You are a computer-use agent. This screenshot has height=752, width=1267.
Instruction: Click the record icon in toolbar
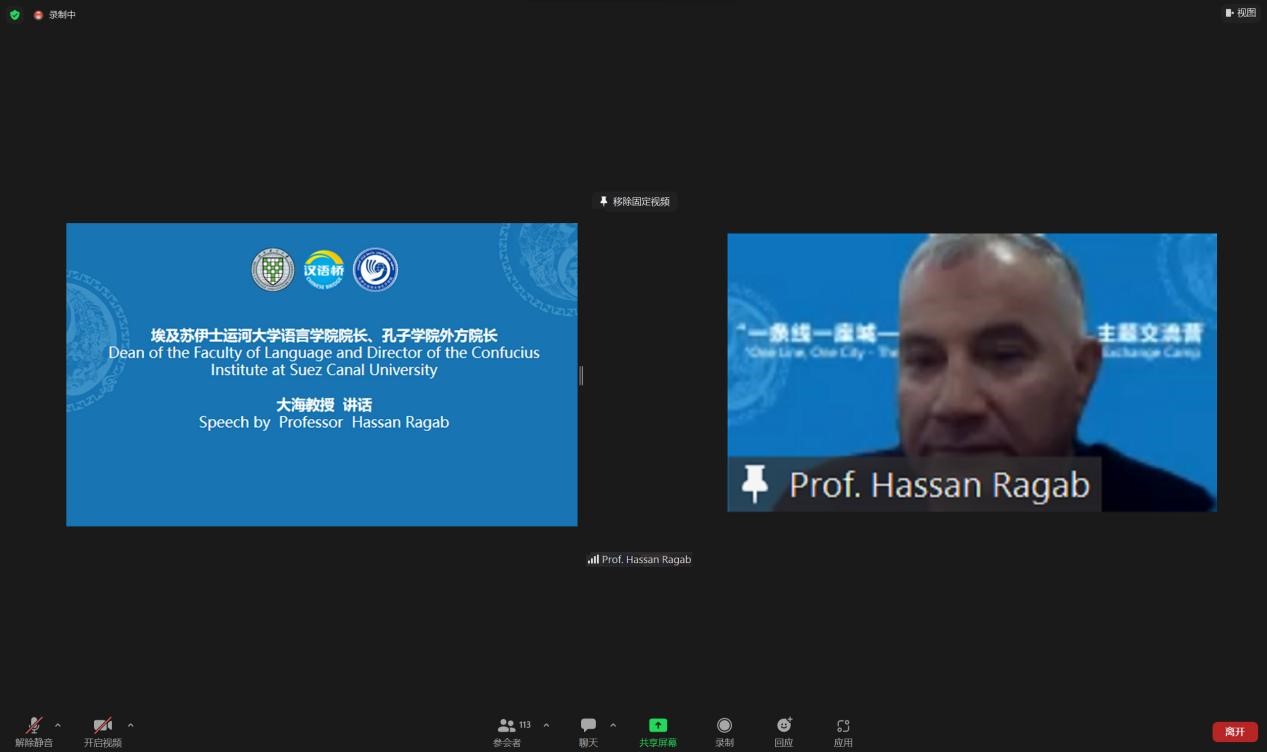pyautogui.click(x=724, y=730)
